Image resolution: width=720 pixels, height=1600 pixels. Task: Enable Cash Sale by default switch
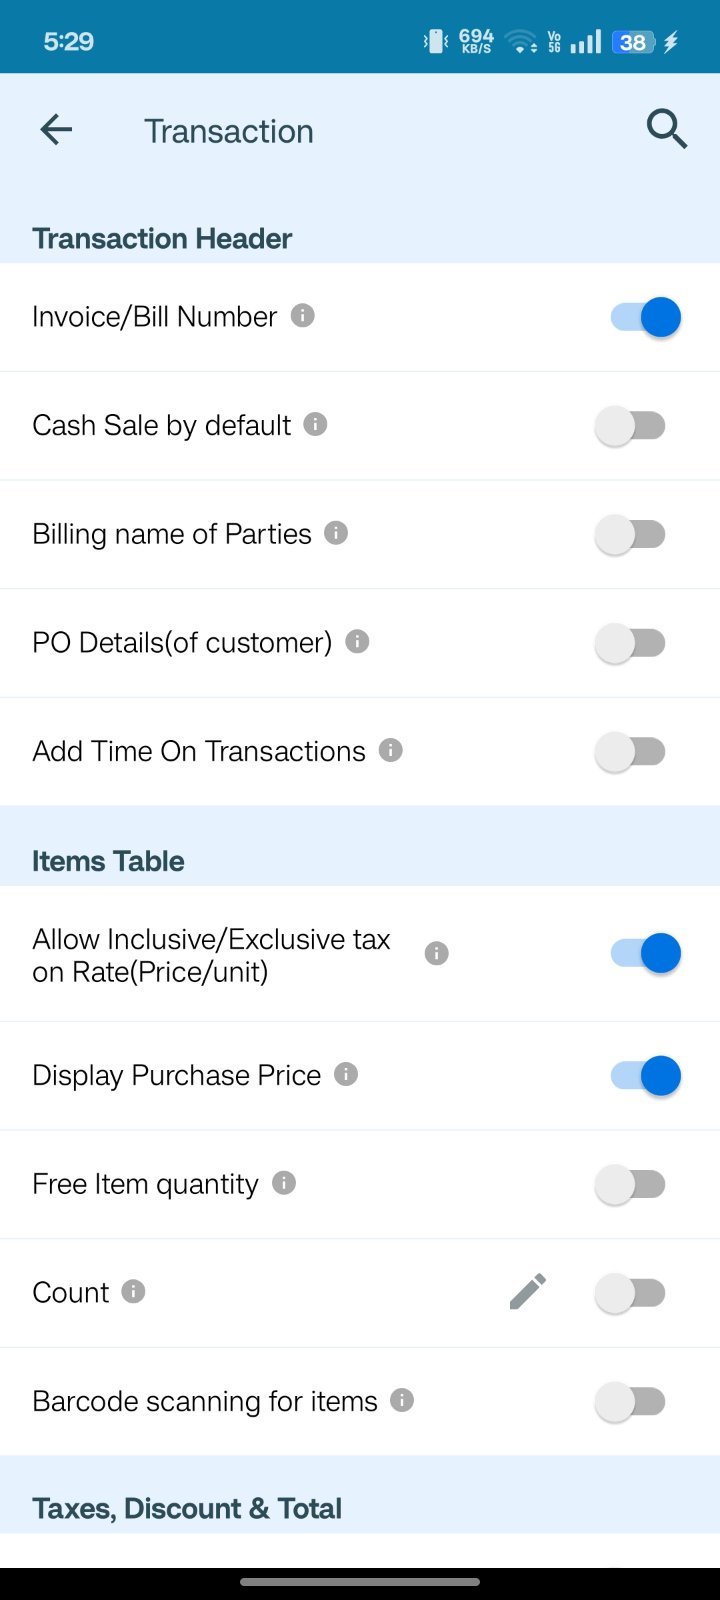pos(630,426)
